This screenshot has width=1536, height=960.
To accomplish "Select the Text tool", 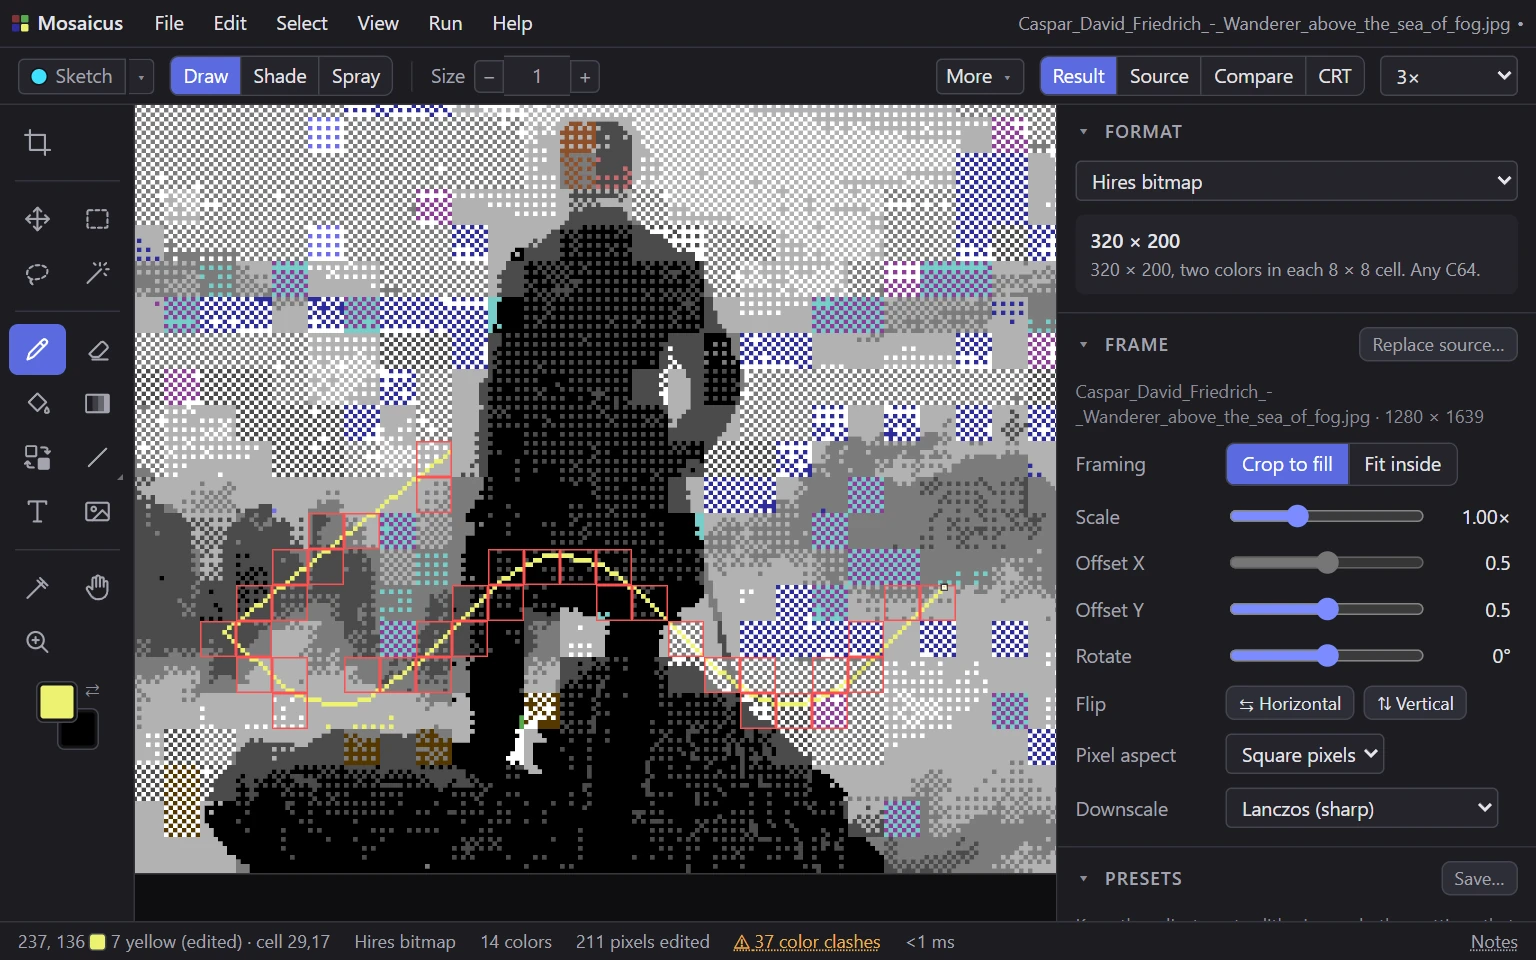I will pos(37,512).
